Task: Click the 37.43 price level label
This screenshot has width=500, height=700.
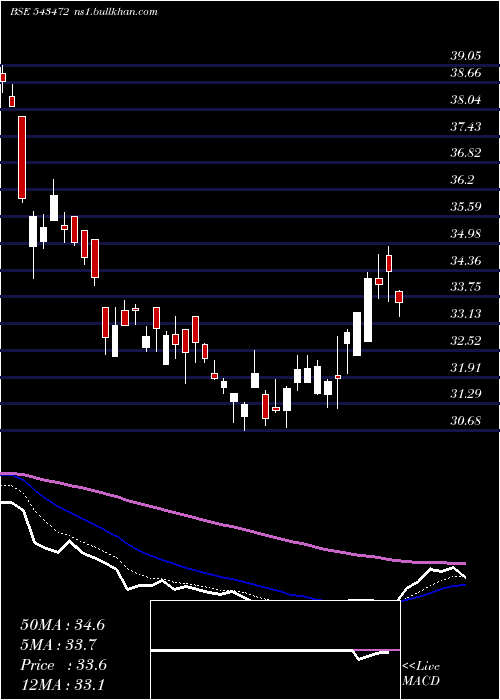Action: tap(466, 127)
